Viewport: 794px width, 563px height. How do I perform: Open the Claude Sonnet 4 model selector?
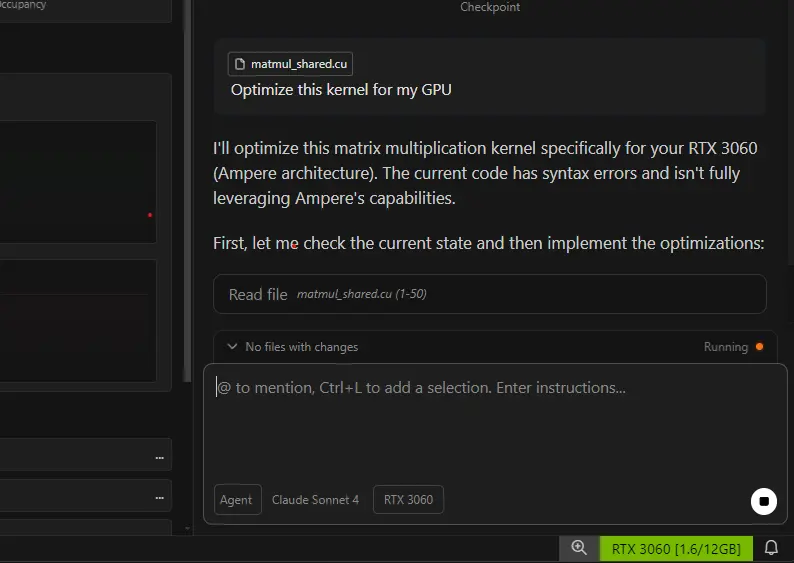315,499
